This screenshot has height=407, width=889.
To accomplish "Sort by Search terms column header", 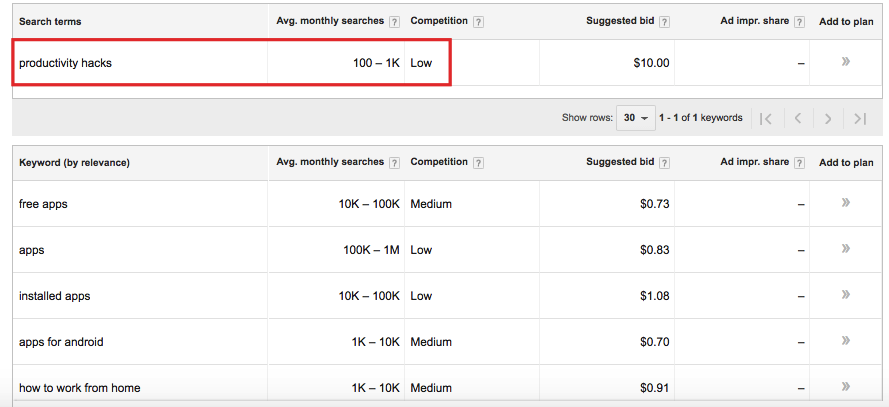I will pos(50,22).
